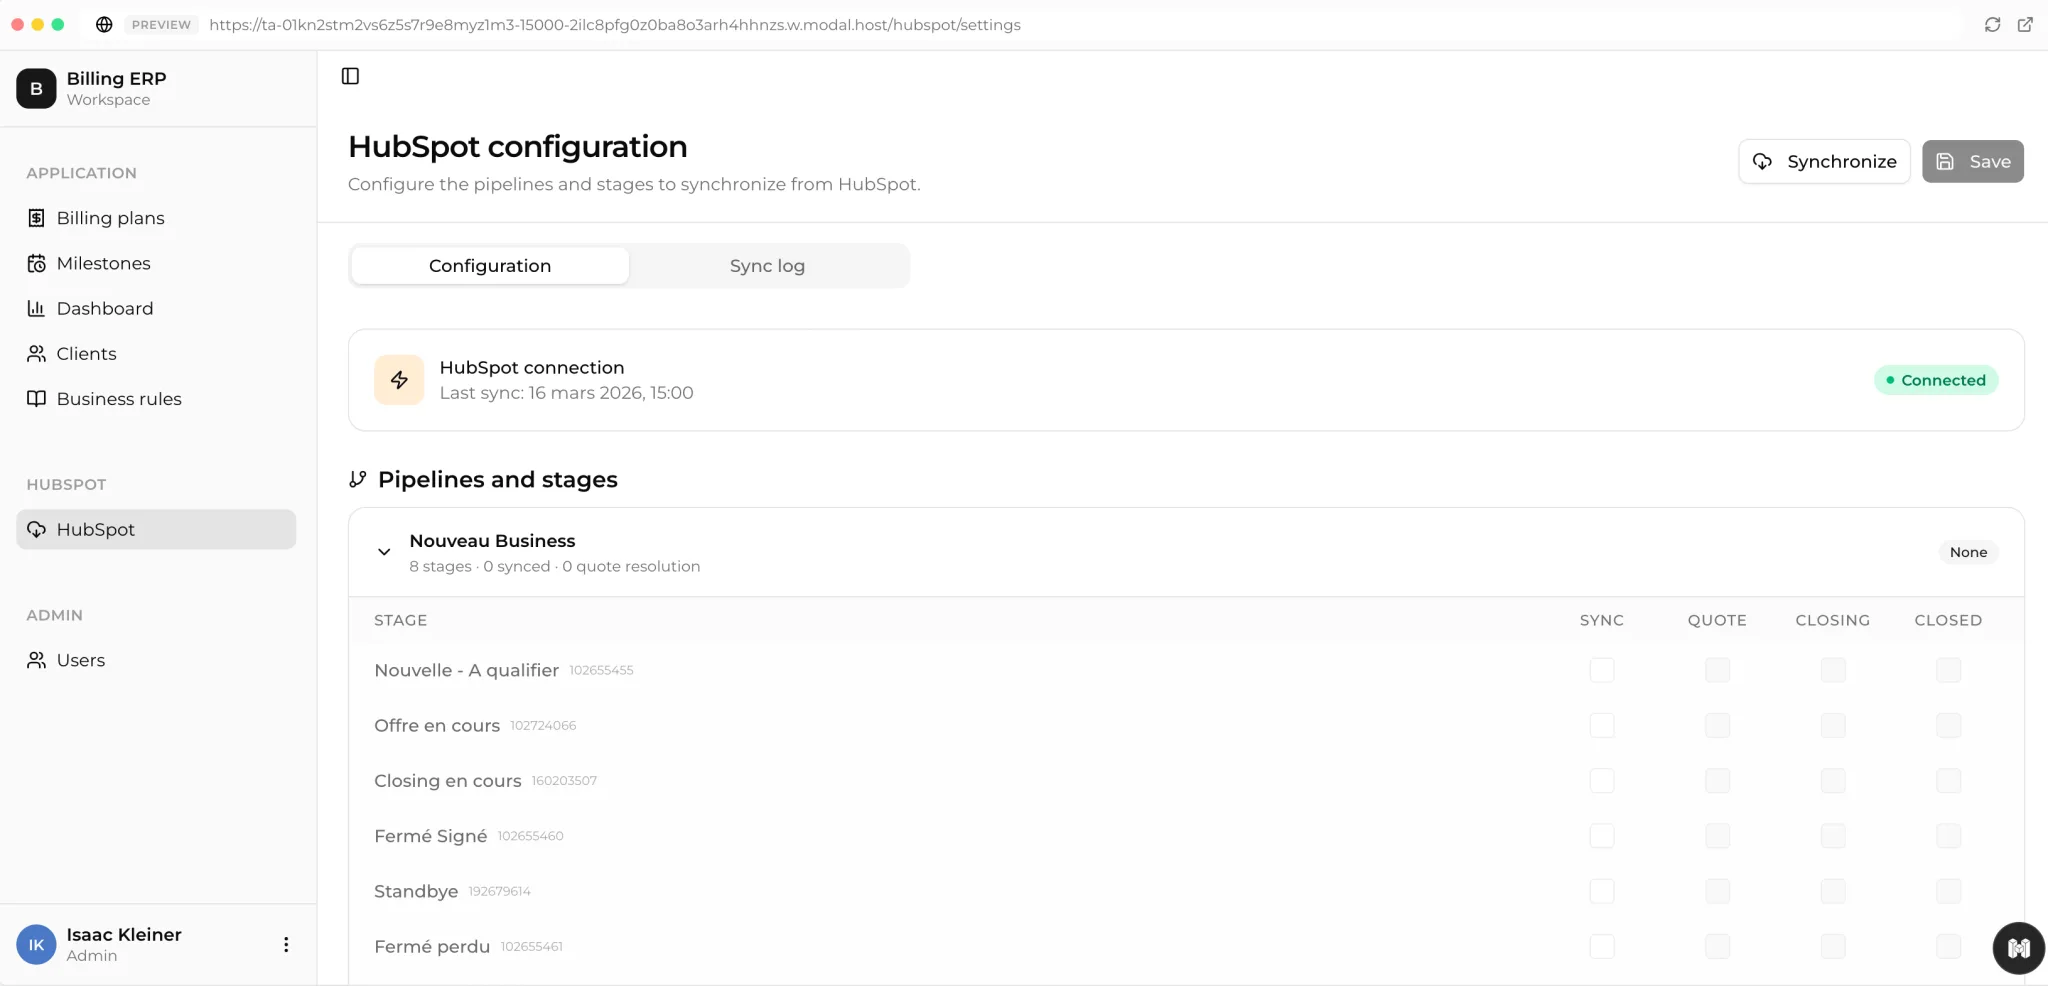Switch to the Configuration tab
2048x986 pixels.
[490, 266]
